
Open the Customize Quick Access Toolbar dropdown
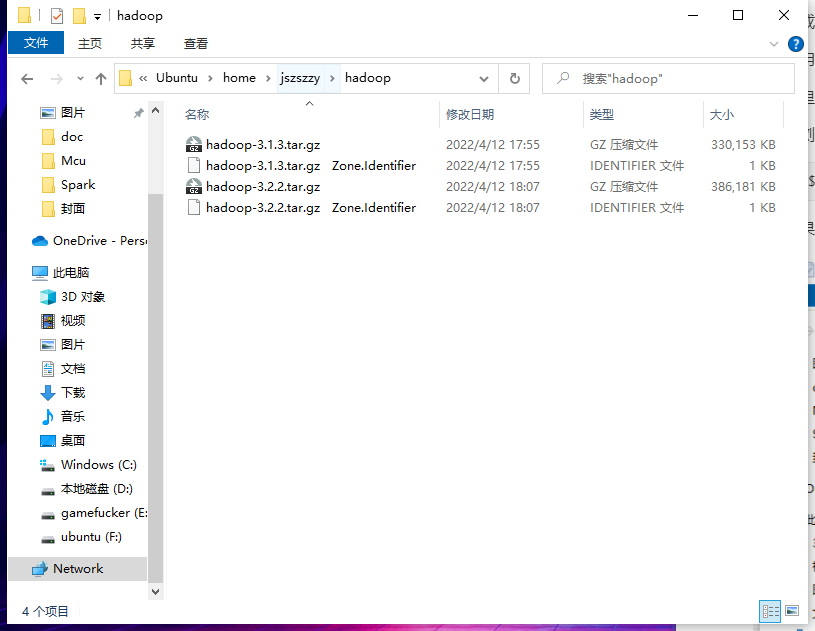click(x=97, y=17)
